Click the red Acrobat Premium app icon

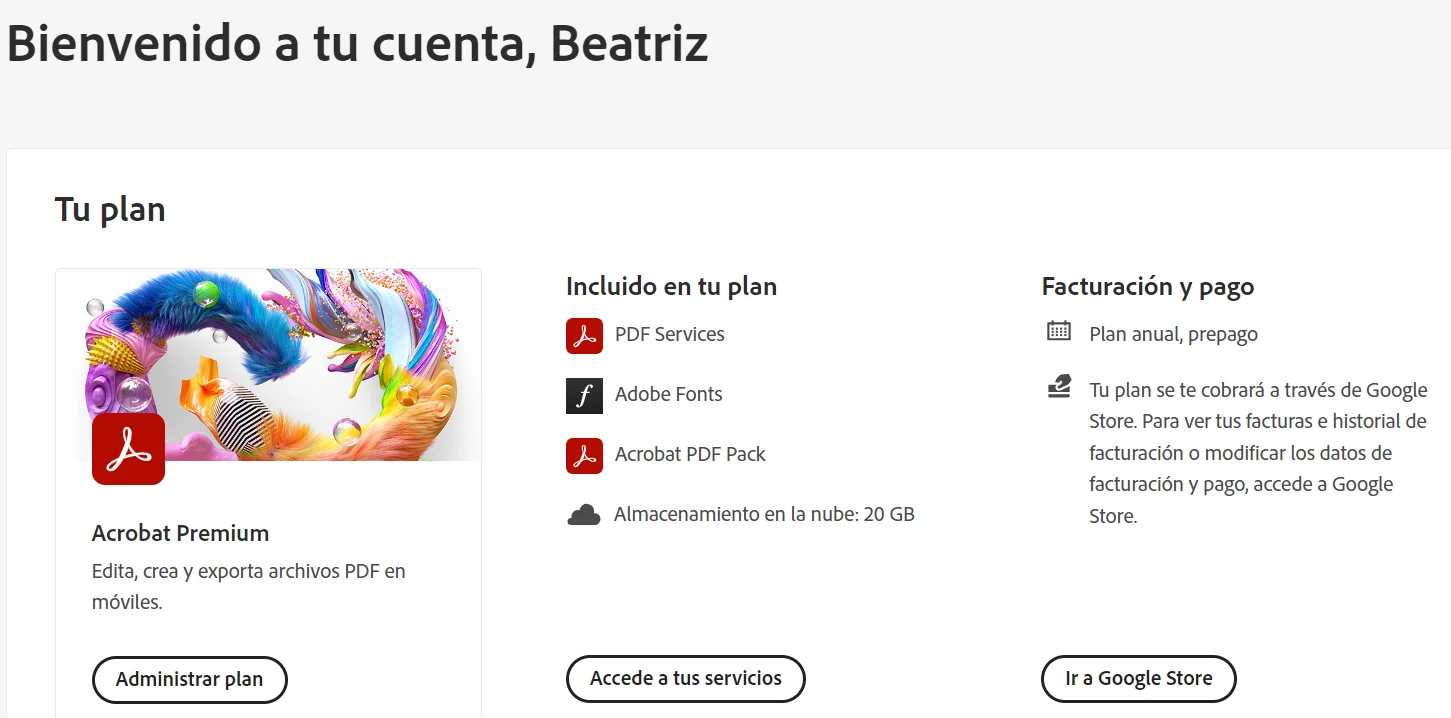pos(128,449)
